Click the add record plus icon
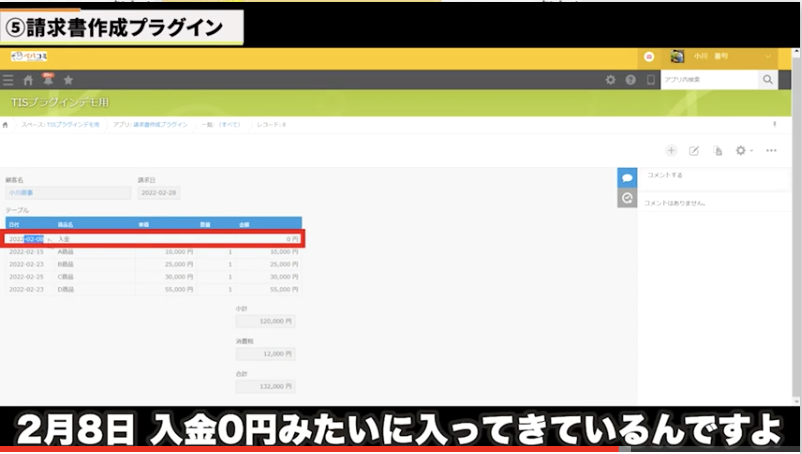 tap(671, 150)
